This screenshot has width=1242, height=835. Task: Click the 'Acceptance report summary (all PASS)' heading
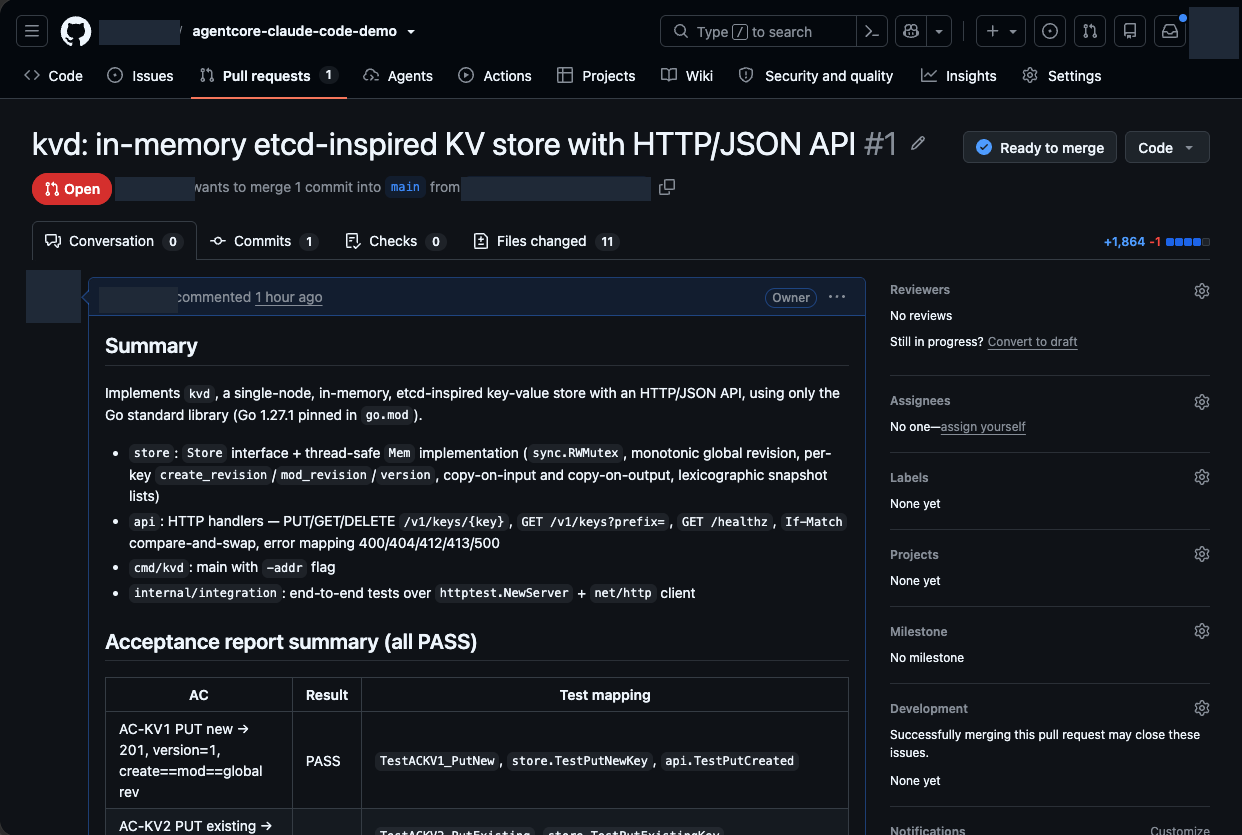pos(291,642)
